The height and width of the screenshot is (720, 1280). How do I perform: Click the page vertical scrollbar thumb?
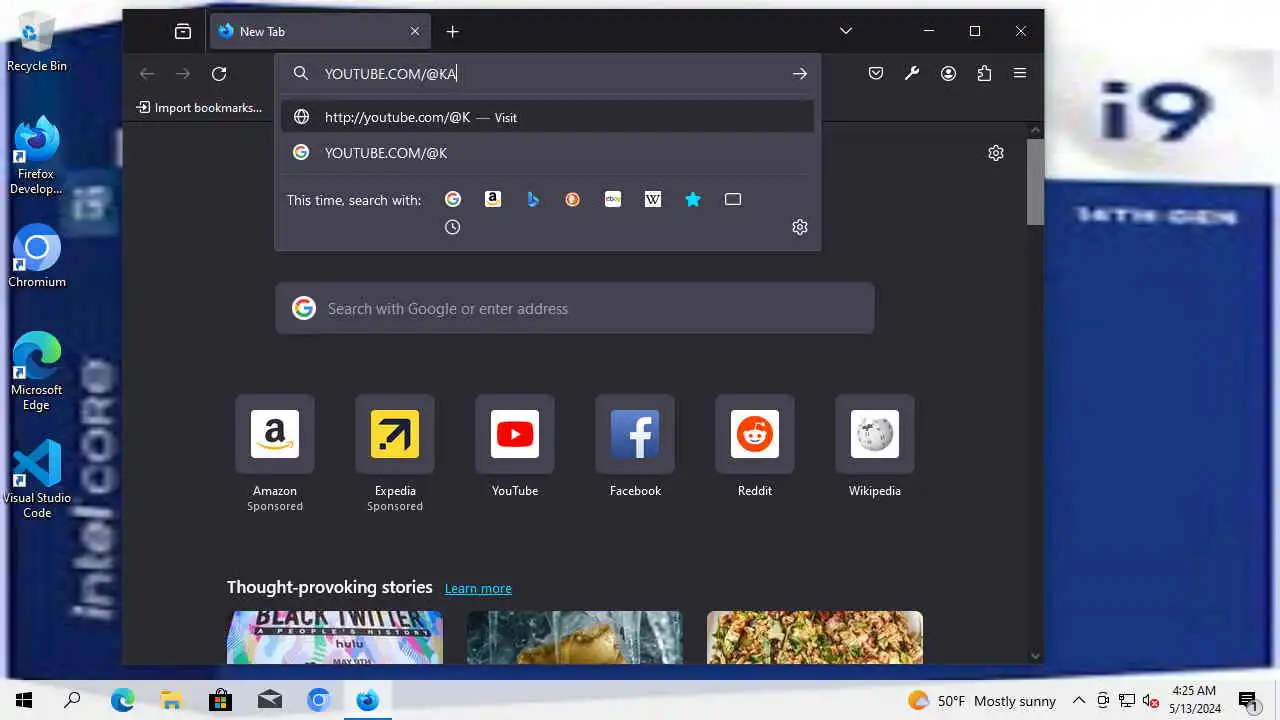click(x=1036, y=182)
